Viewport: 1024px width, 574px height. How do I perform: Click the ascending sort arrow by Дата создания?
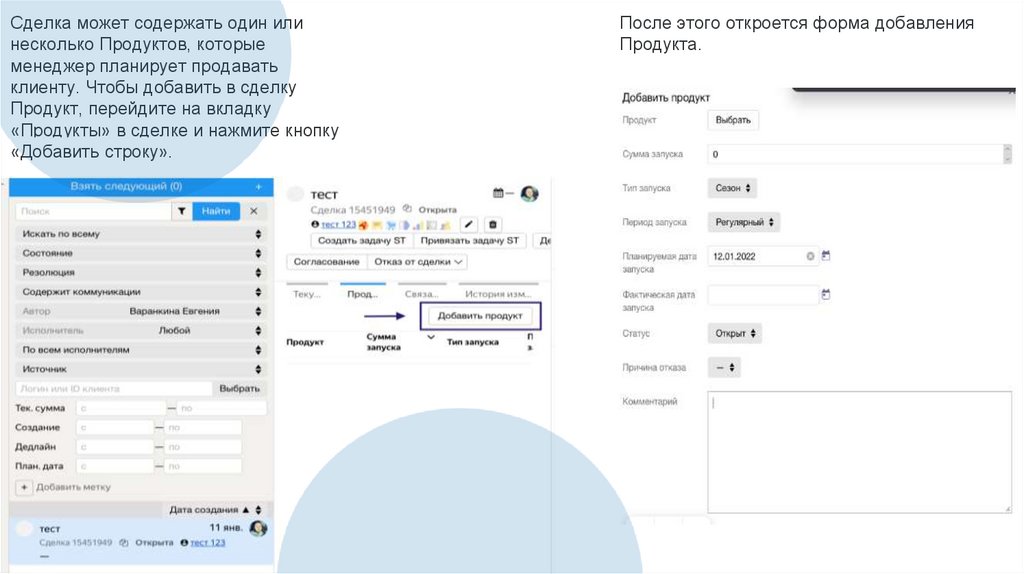[x=246, y=510]
